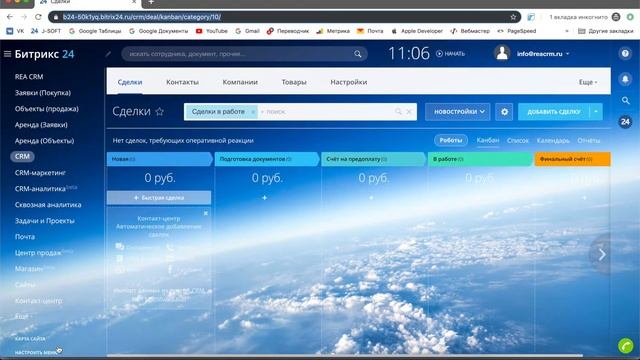Open CRM-маркетинг in the sidebar
Screen dimensions: 640x360
pyautogui.click(x=40, y=173)
